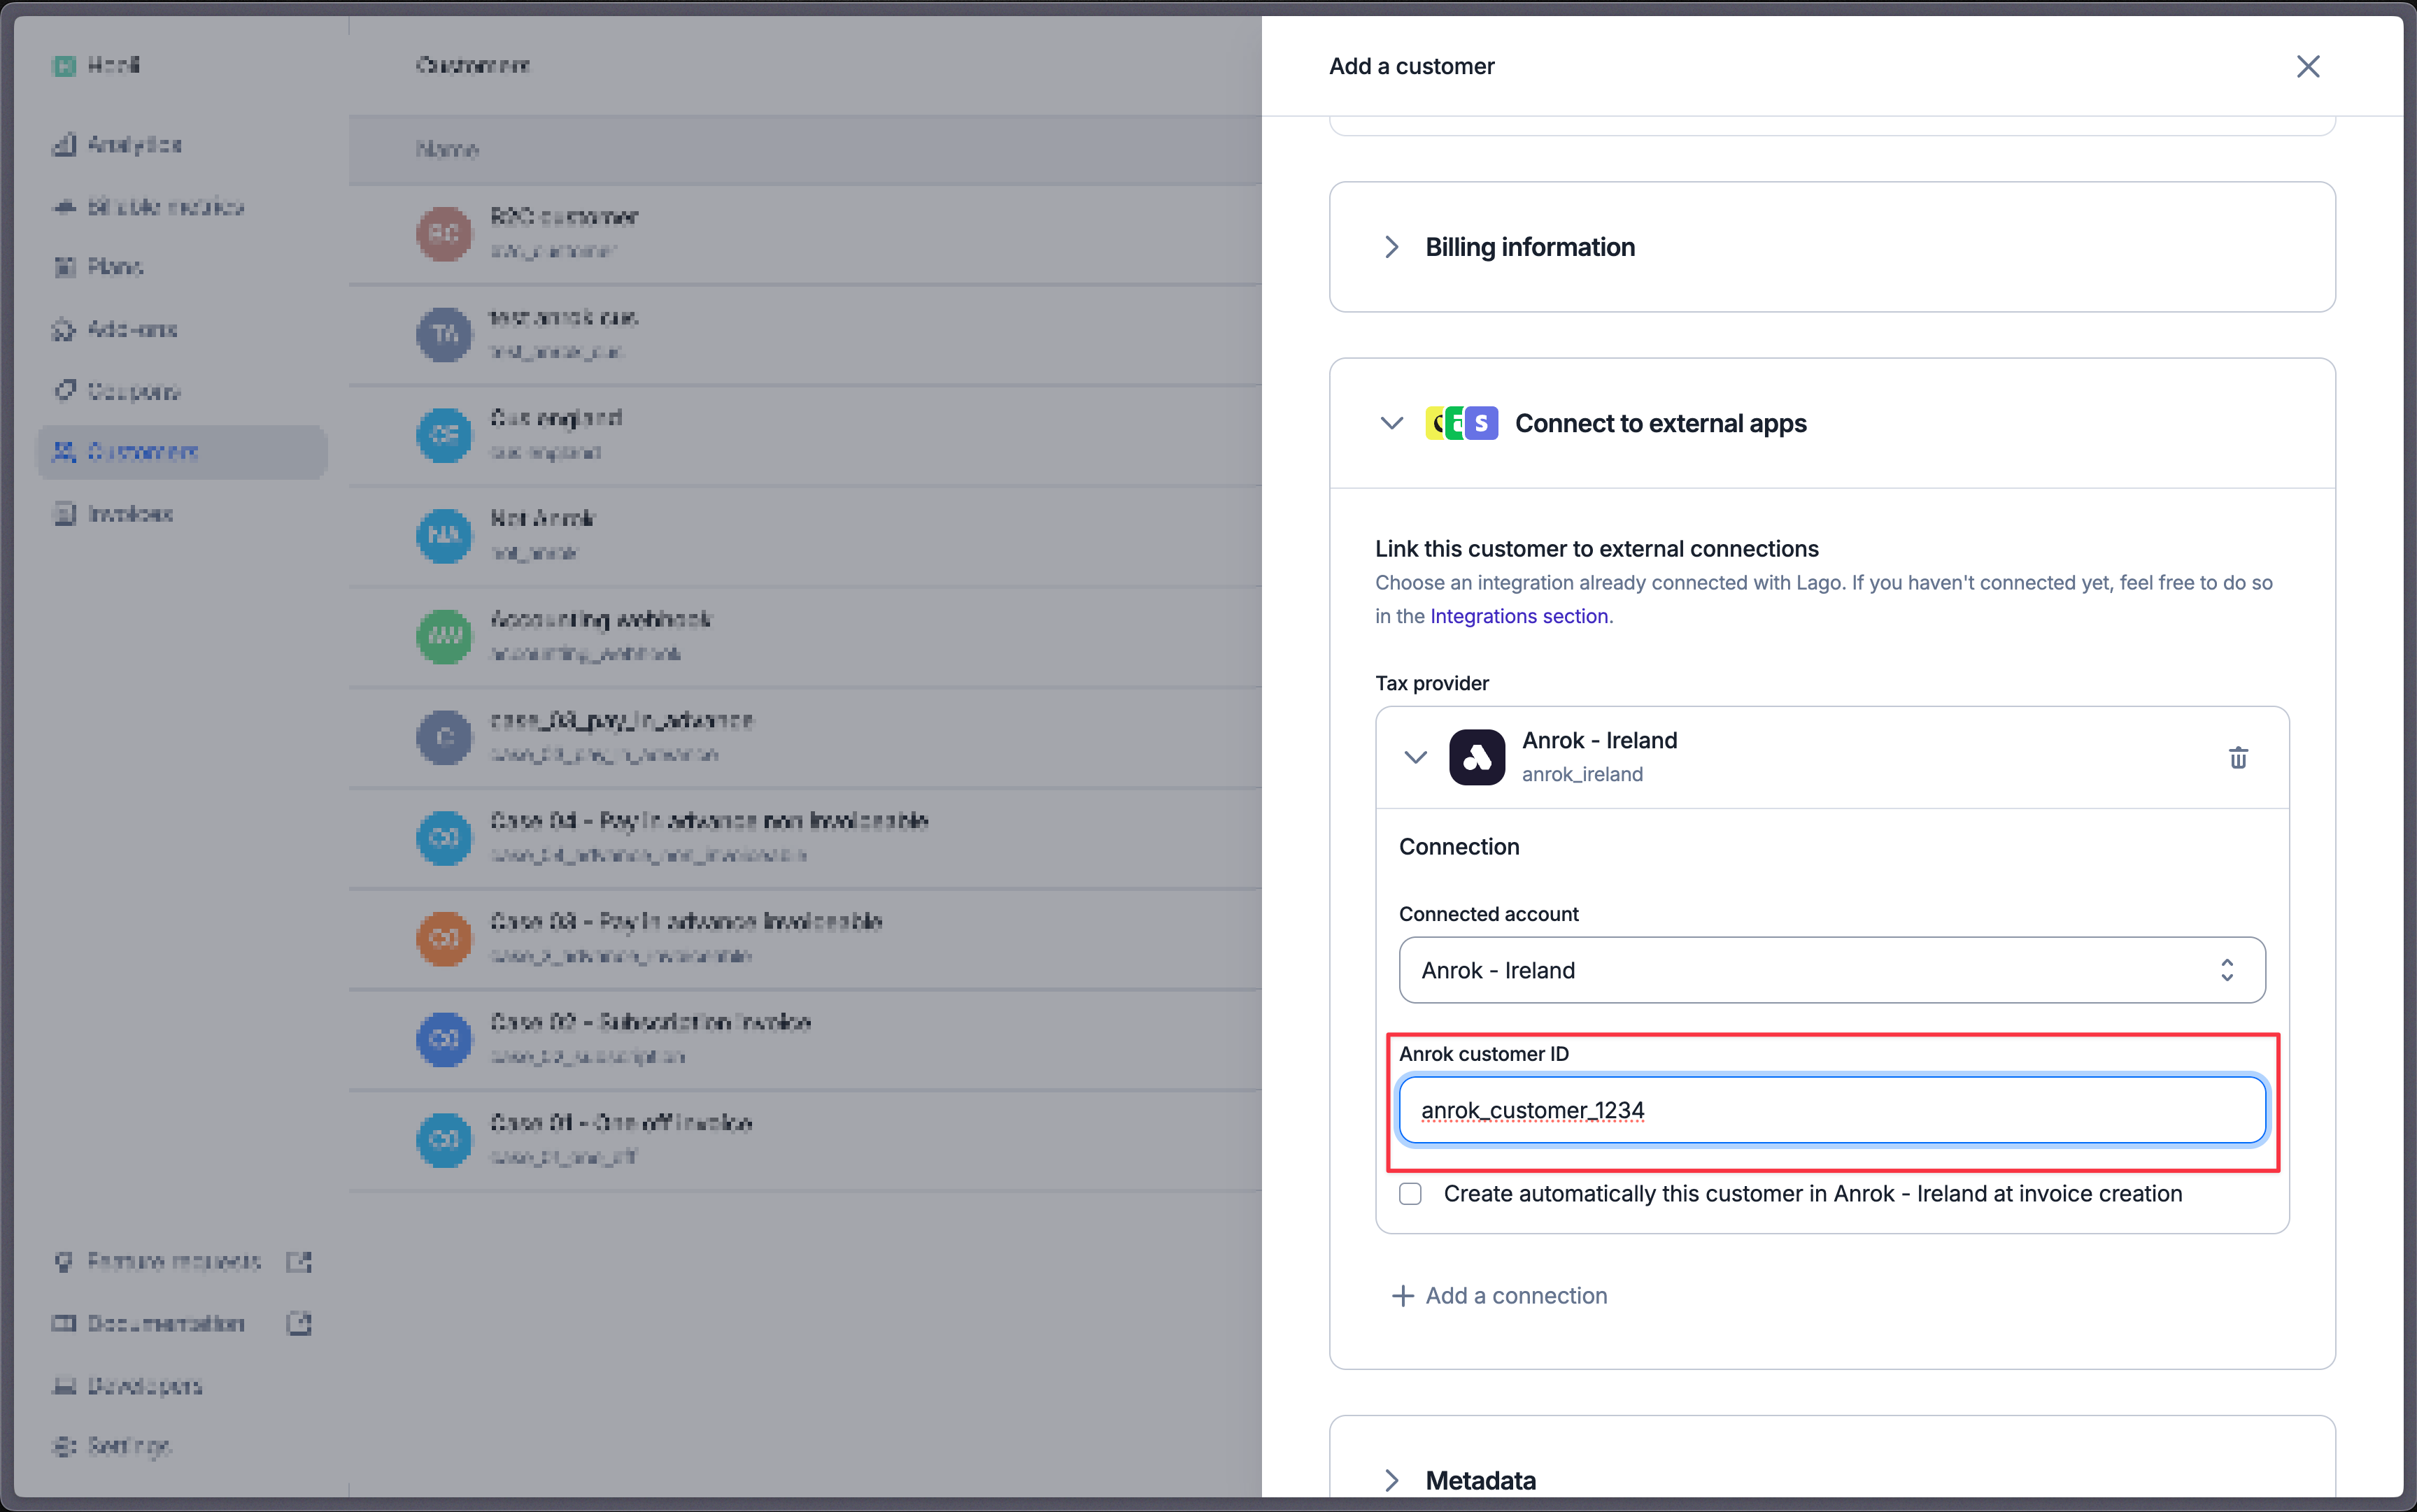Open the Accounting webhook customer row
Viewport: 2417px width, 1512px height.
[805, 636]
